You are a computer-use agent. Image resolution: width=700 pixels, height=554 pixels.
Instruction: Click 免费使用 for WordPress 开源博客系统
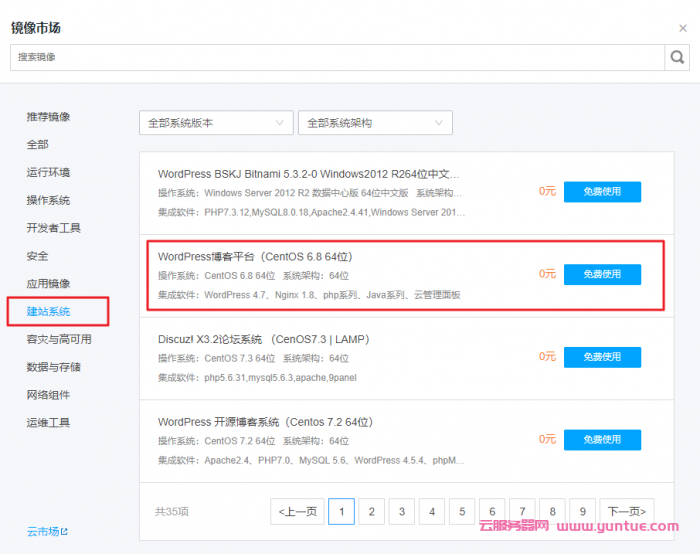point(602,439)
